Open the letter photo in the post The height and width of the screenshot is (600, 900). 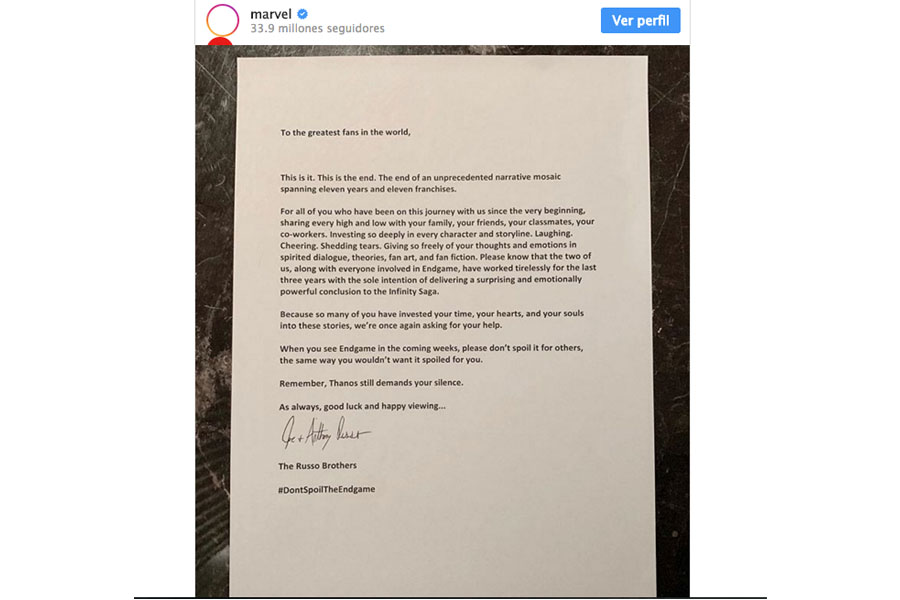442,322
